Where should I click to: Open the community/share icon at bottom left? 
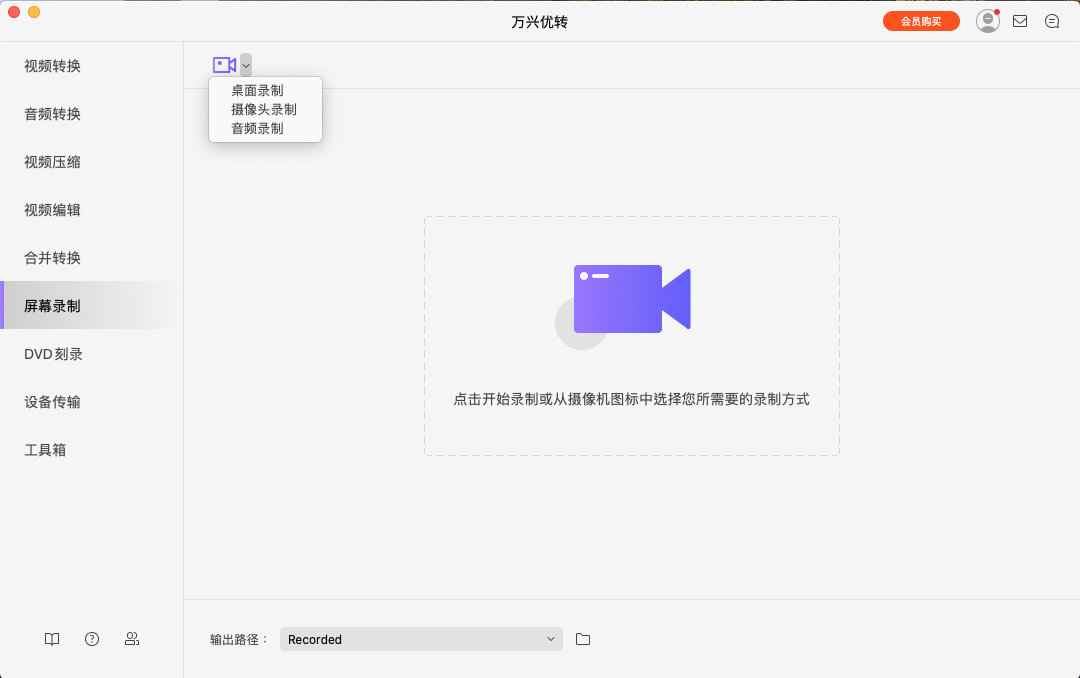coord(131,639)
